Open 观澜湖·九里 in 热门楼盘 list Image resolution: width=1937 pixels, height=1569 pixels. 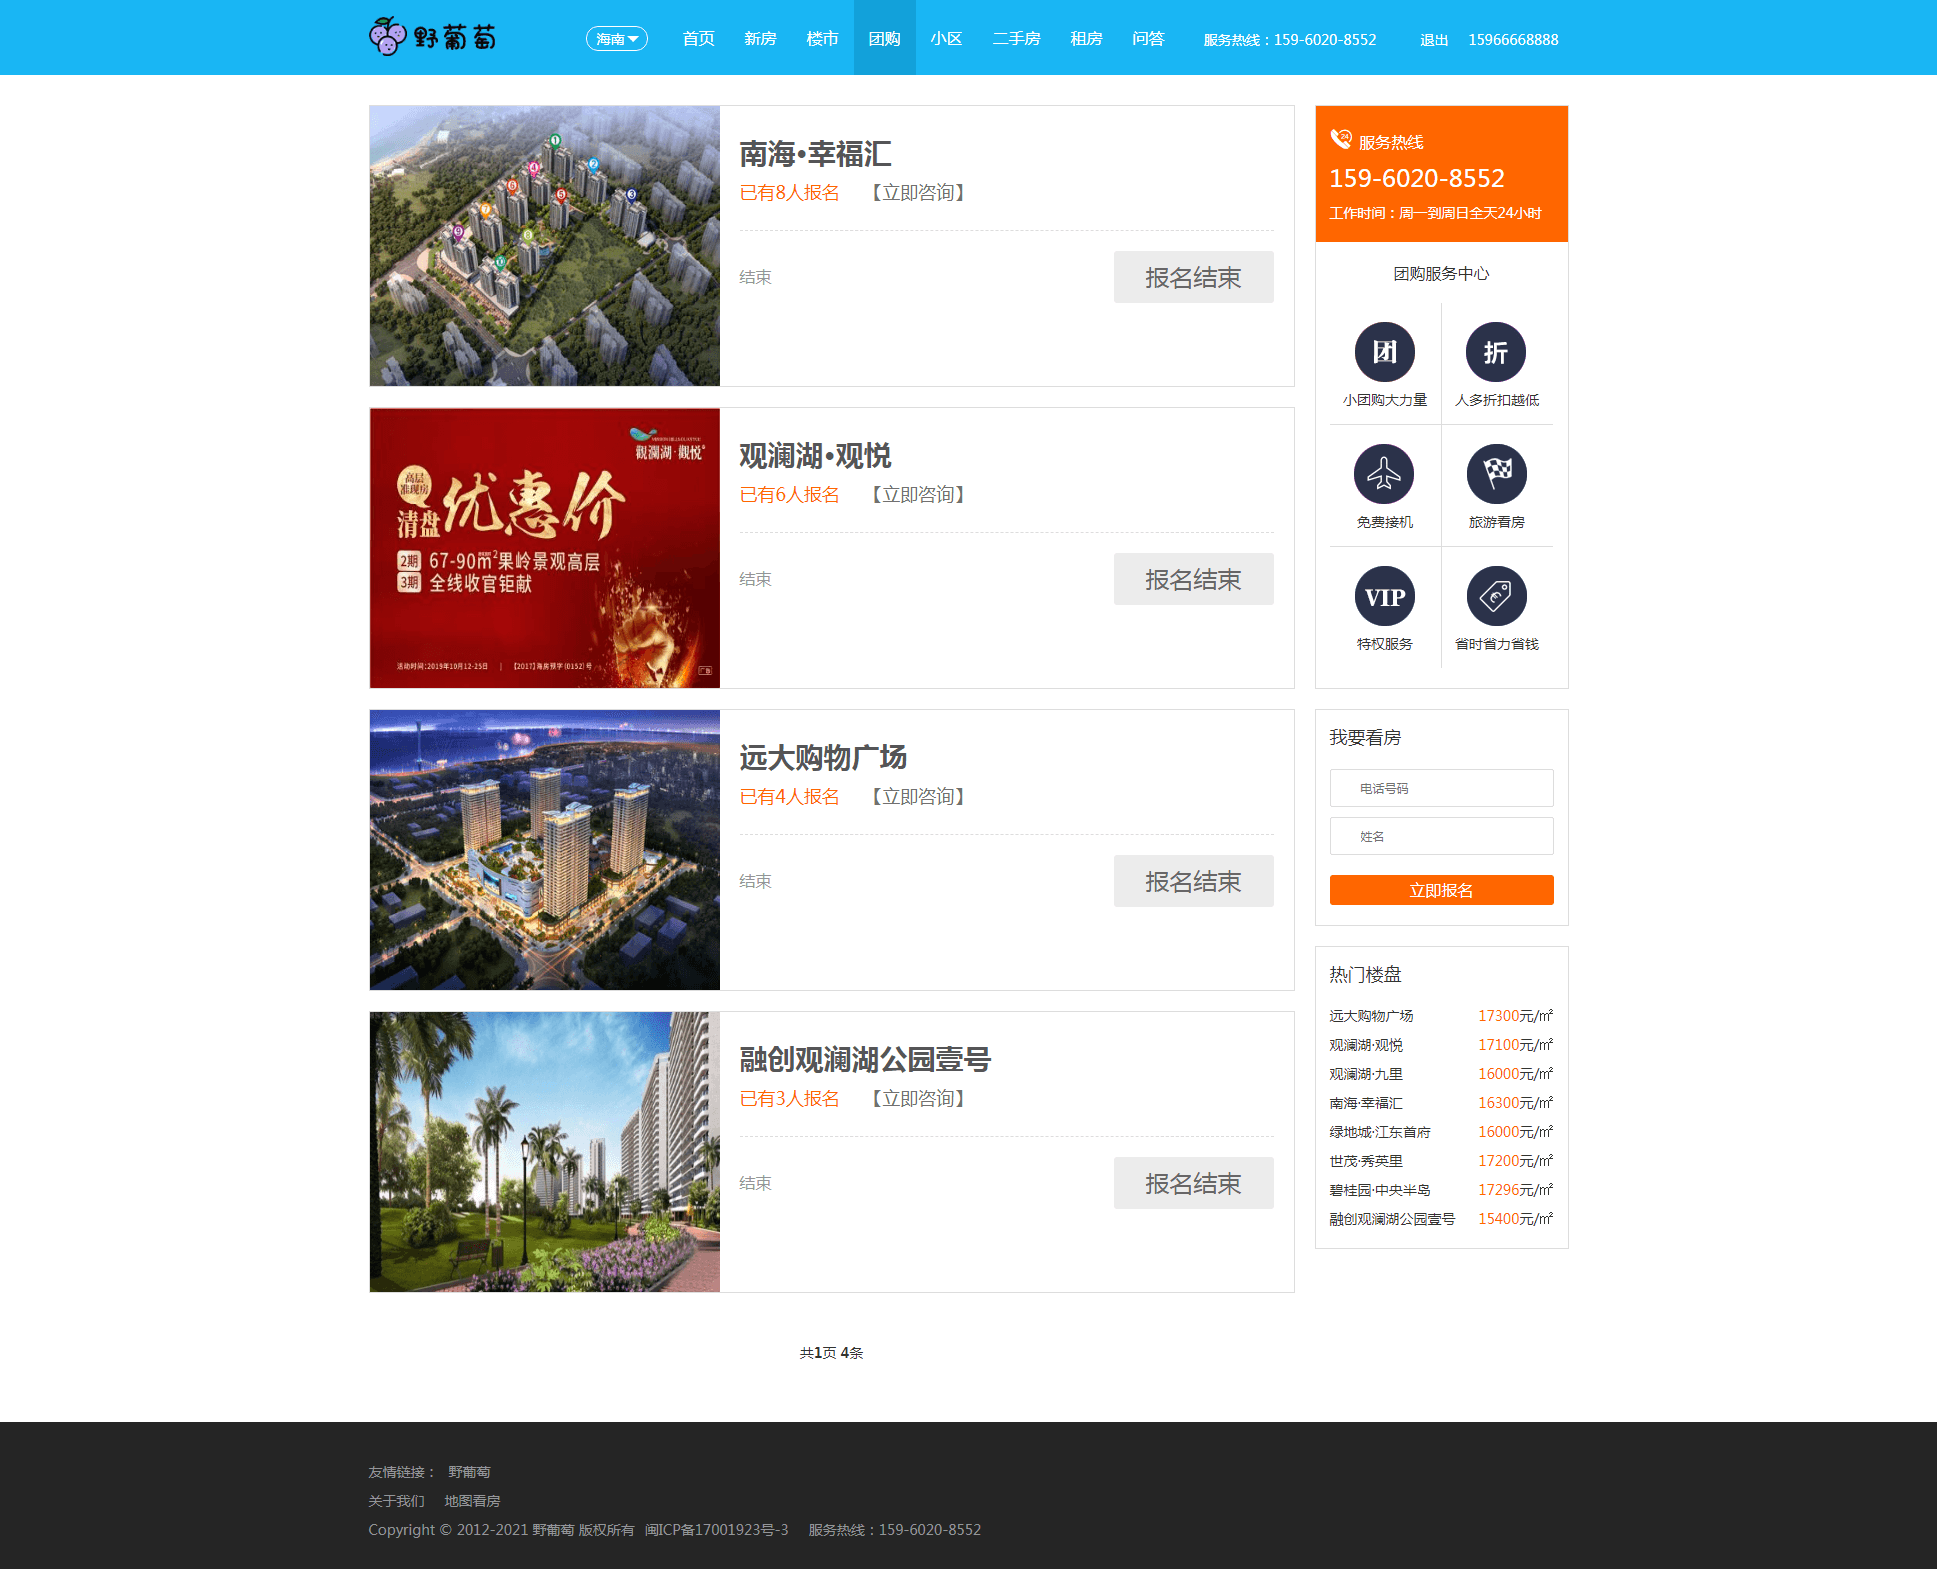click(x=1366, y=1074)
